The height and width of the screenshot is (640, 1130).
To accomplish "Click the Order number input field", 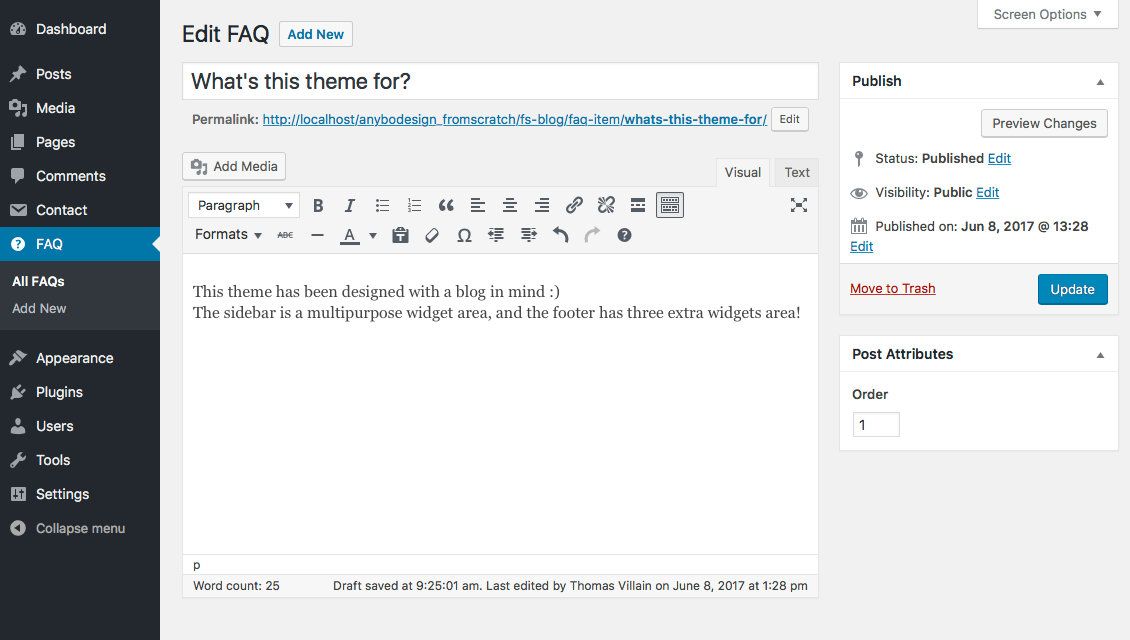I will click(876, 425).
